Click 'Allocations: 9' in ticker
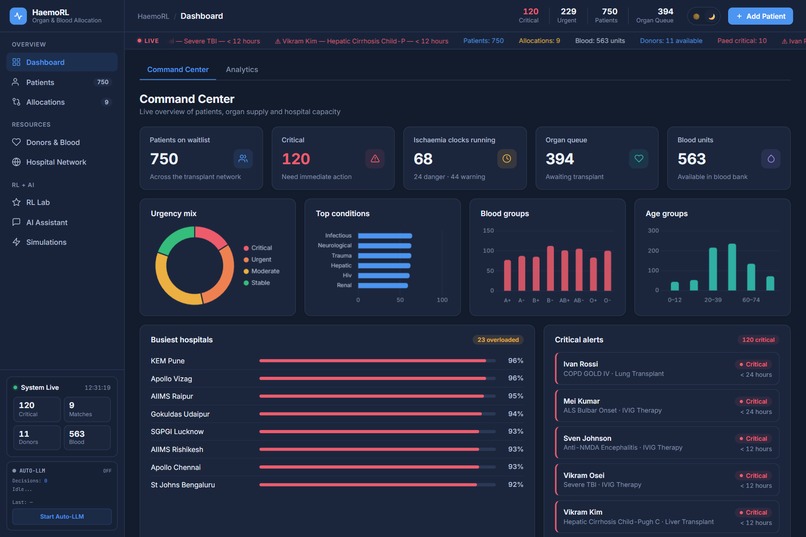 point(539,41)
